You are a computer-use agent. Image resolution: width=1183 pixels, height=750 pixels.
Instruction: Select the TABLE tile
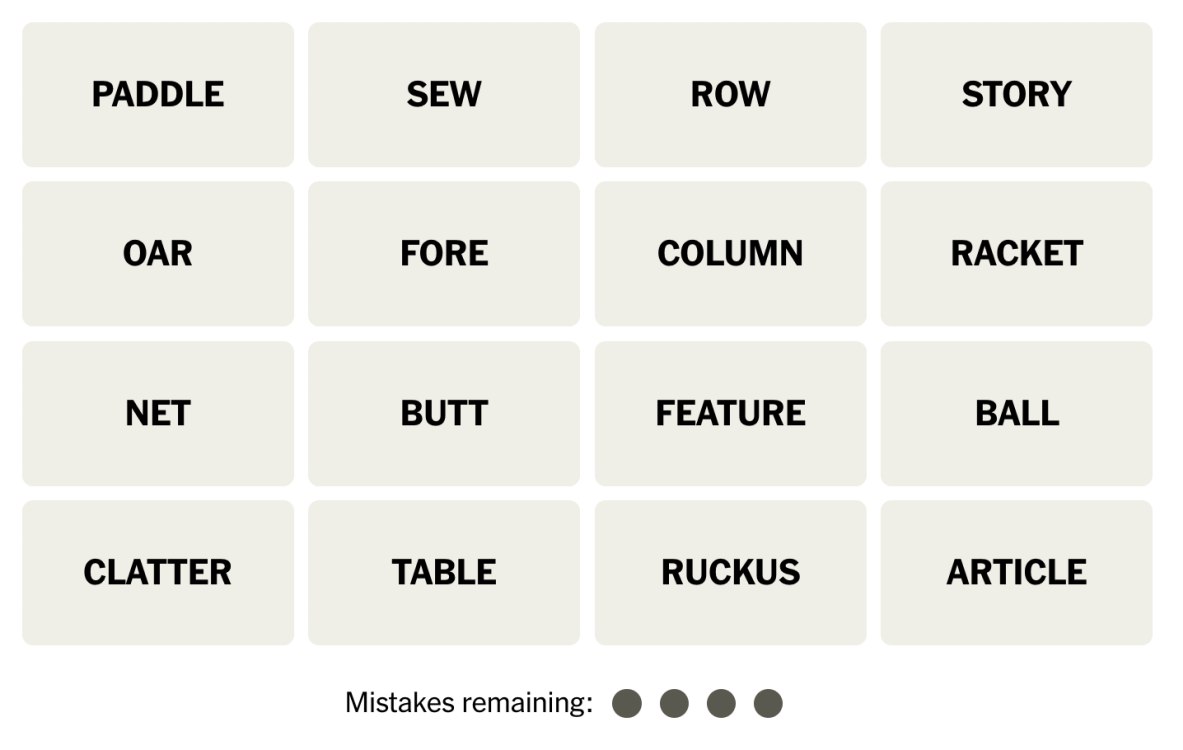[444, 572]
